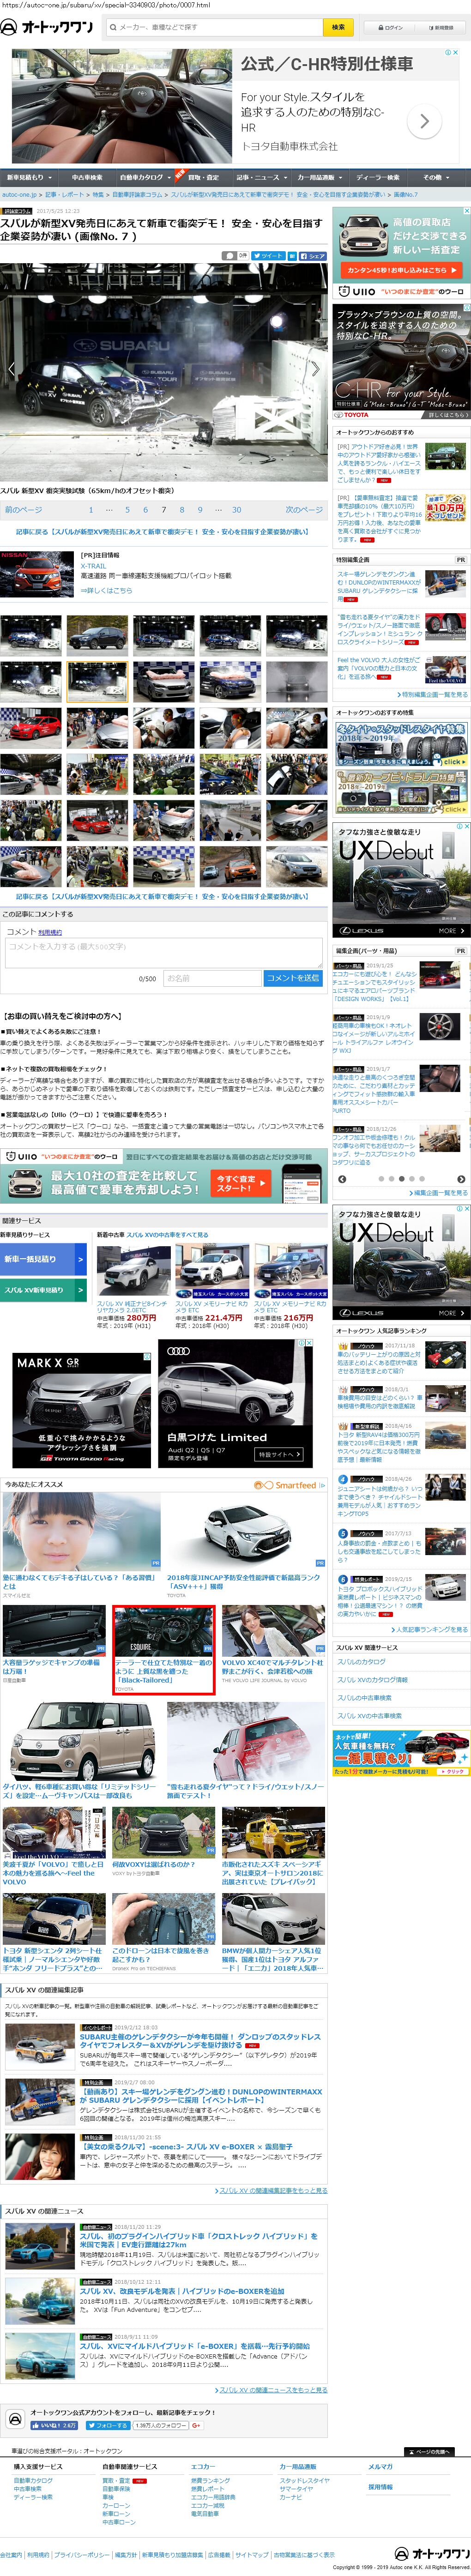Screen dimensions: 471x2576
Task: Show previous photo with left arrow on image
Action: pos(12,369)
